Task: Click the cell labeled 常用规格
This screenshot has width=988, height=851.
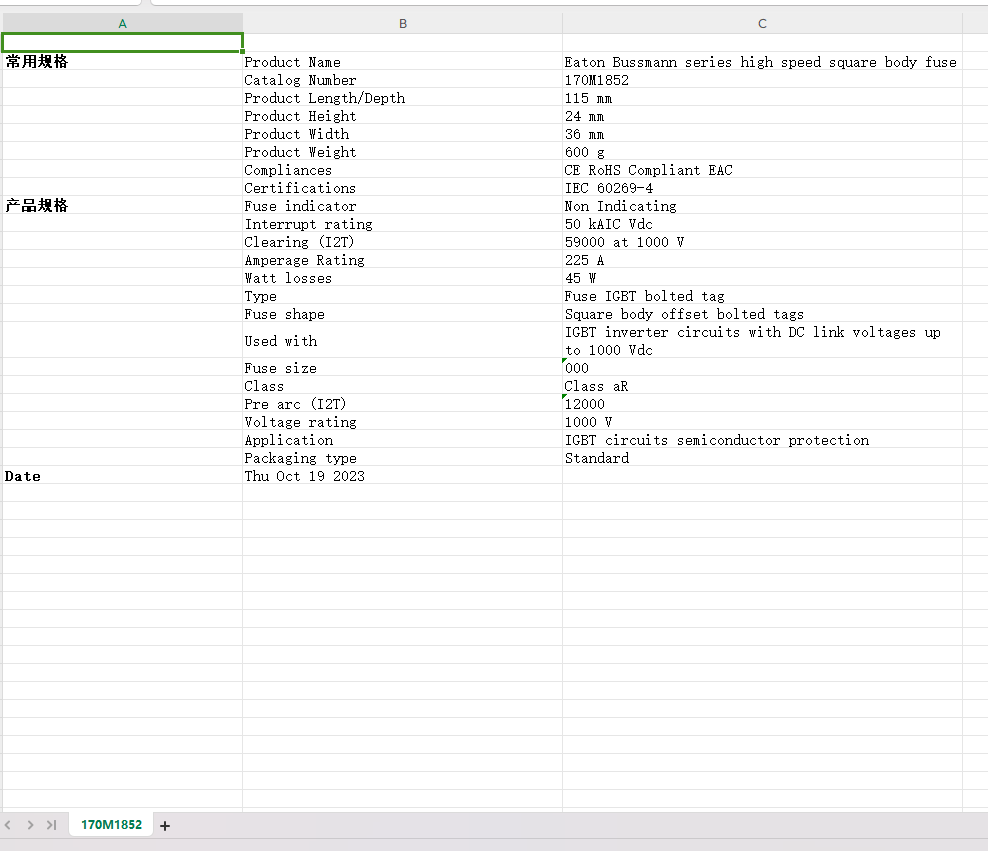Action: pos(122,62)
